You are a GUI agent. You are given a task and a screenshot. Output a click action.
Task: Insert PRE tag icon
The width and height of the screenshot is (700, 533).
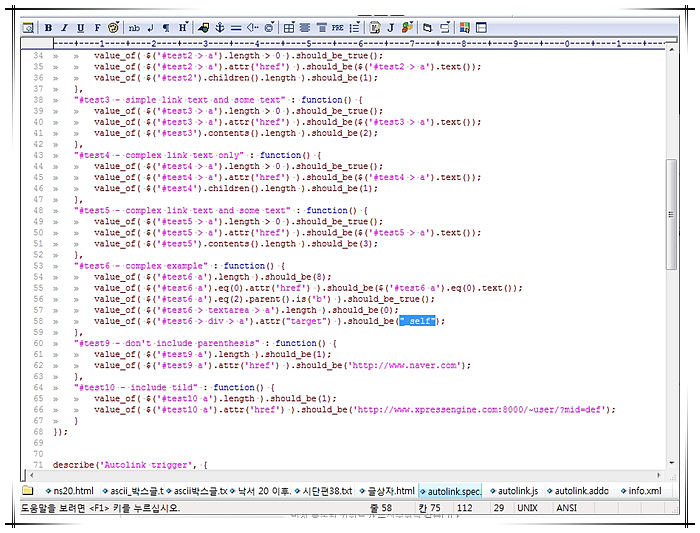pos(338,28)
